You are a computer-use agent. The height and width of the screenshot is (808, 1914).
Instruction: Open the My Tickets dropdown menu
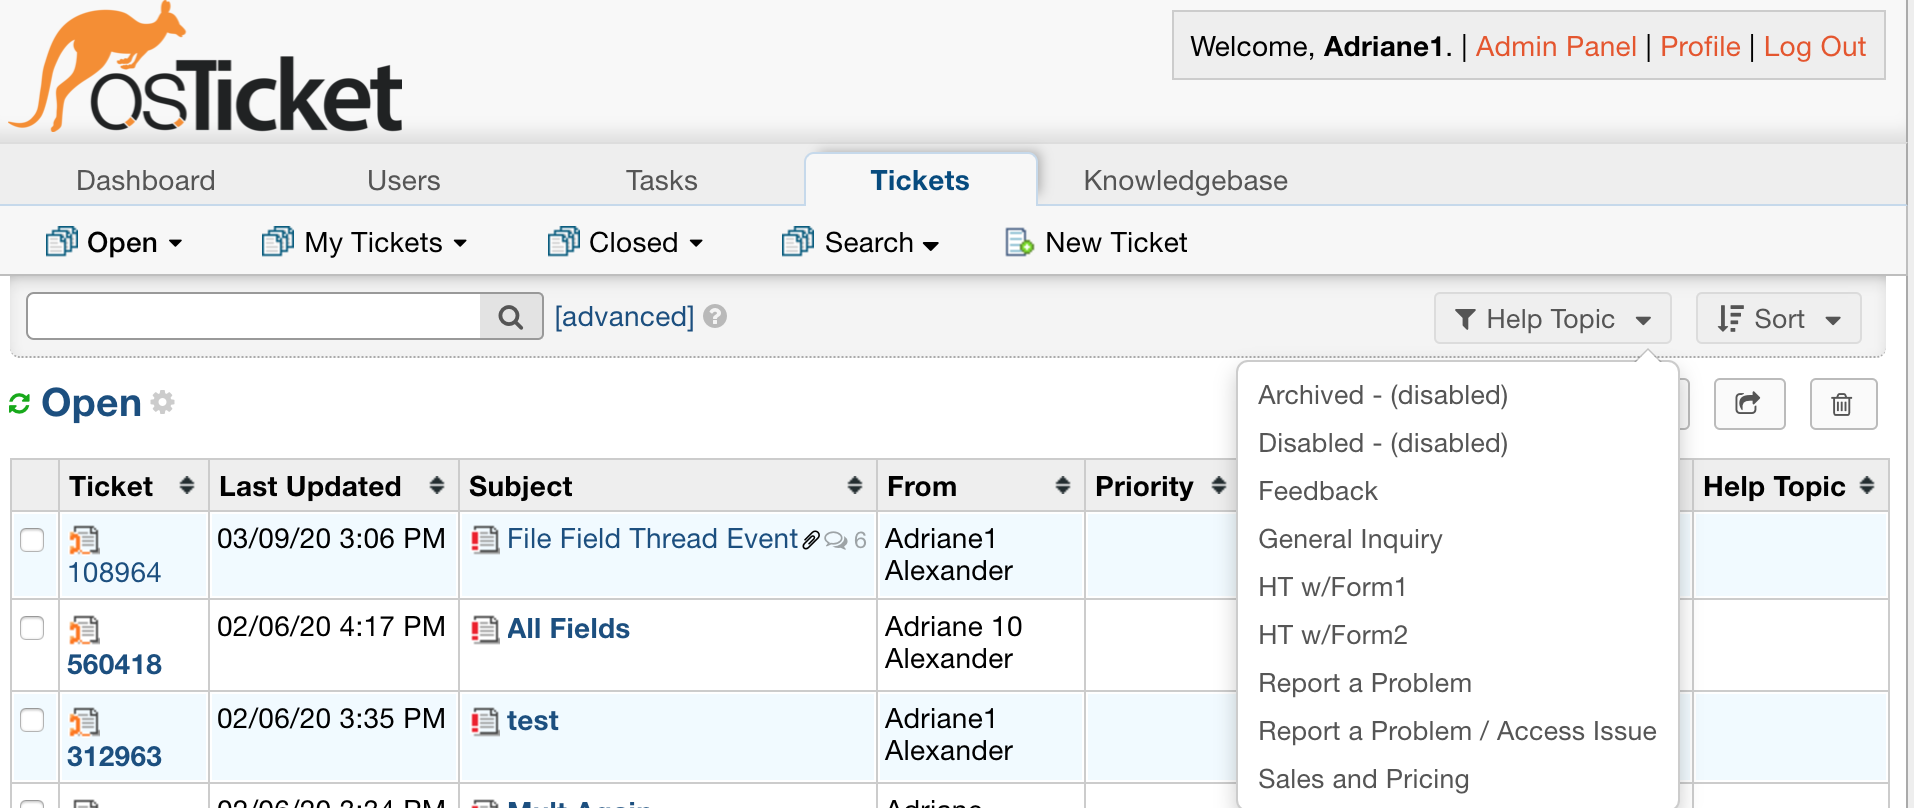point(366,242)
